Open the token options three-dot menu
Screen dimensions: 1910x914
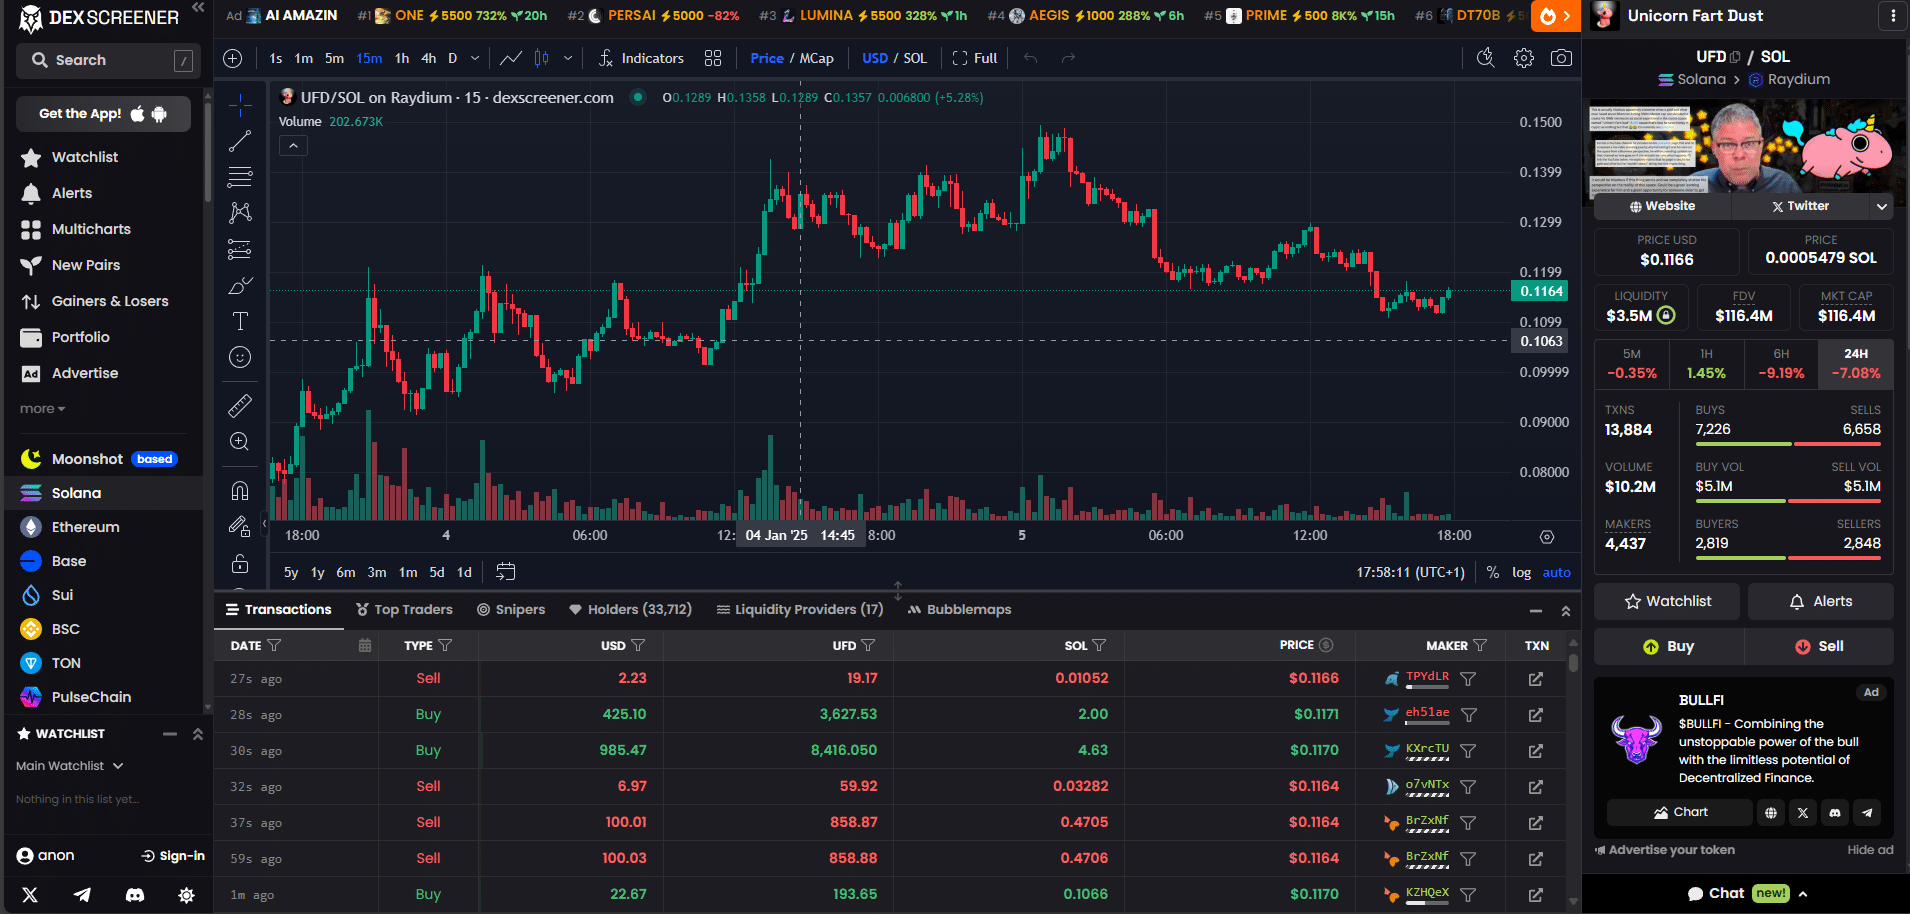[x=1892, y=16]
